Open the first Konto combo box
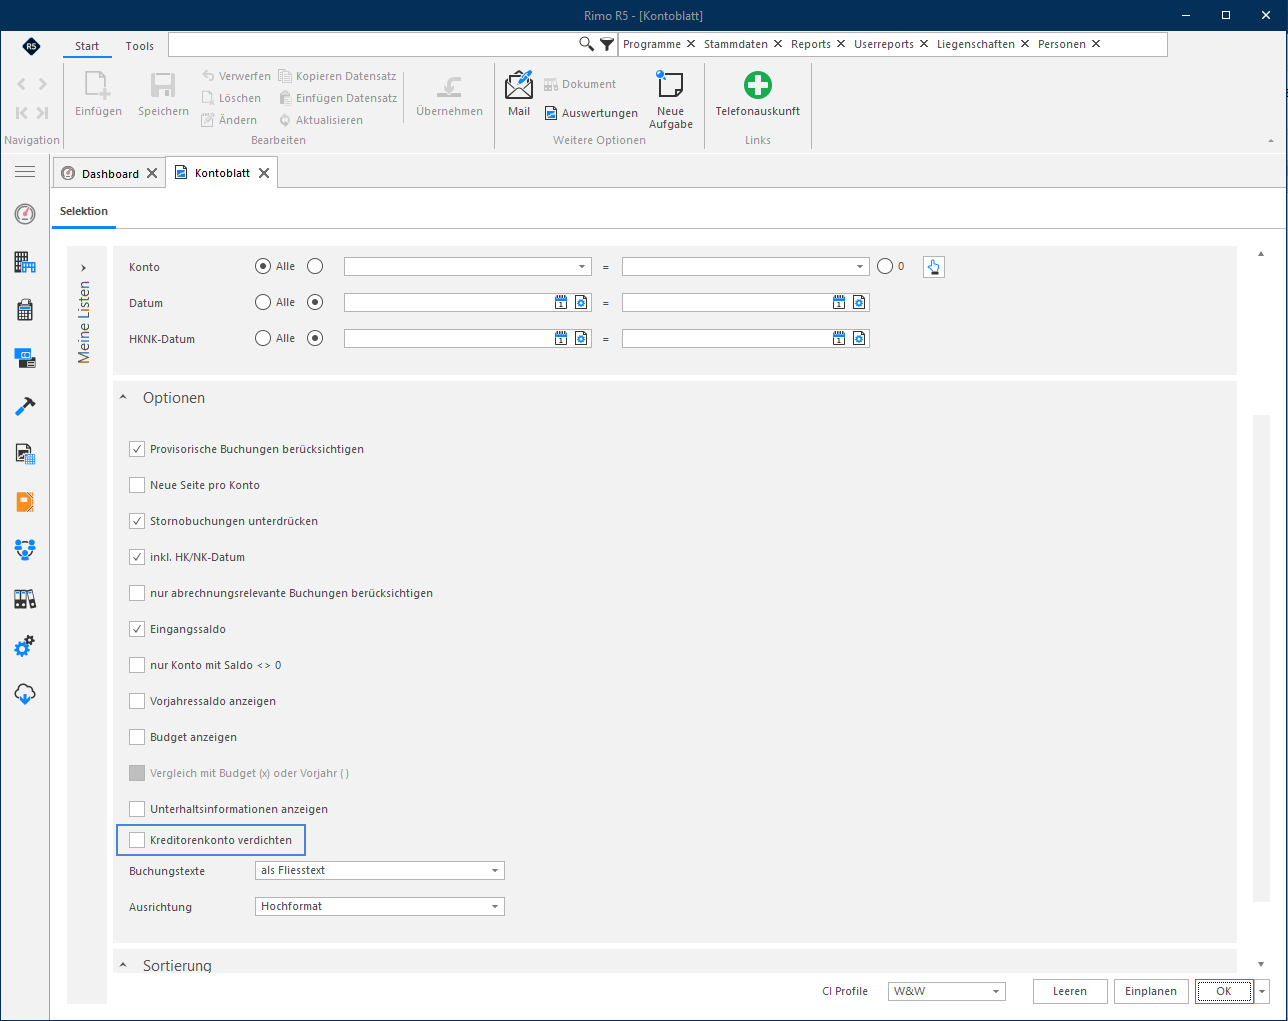1288x1021 pixels. click(467, 267)
